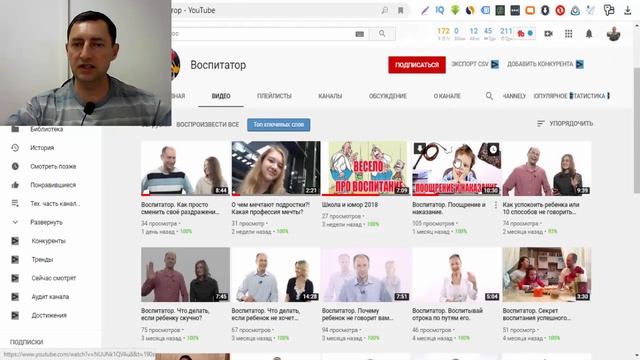Viewport: 640px width, 360px height.
Task: Open thumbnail of Как просто сменить своё раздражение
Action: coord(185,168)
